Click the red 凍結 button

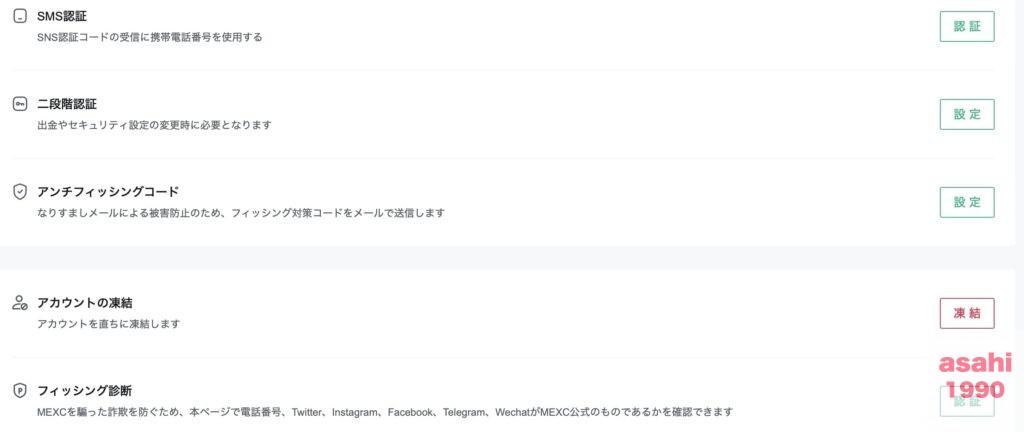coord(967,313)
